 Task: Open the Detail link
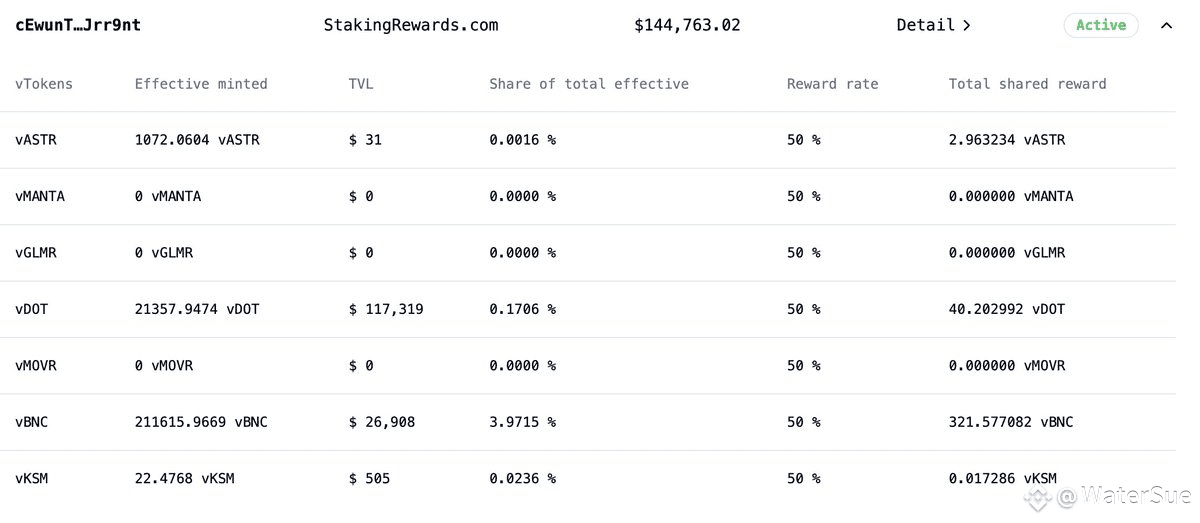(933, 25)
